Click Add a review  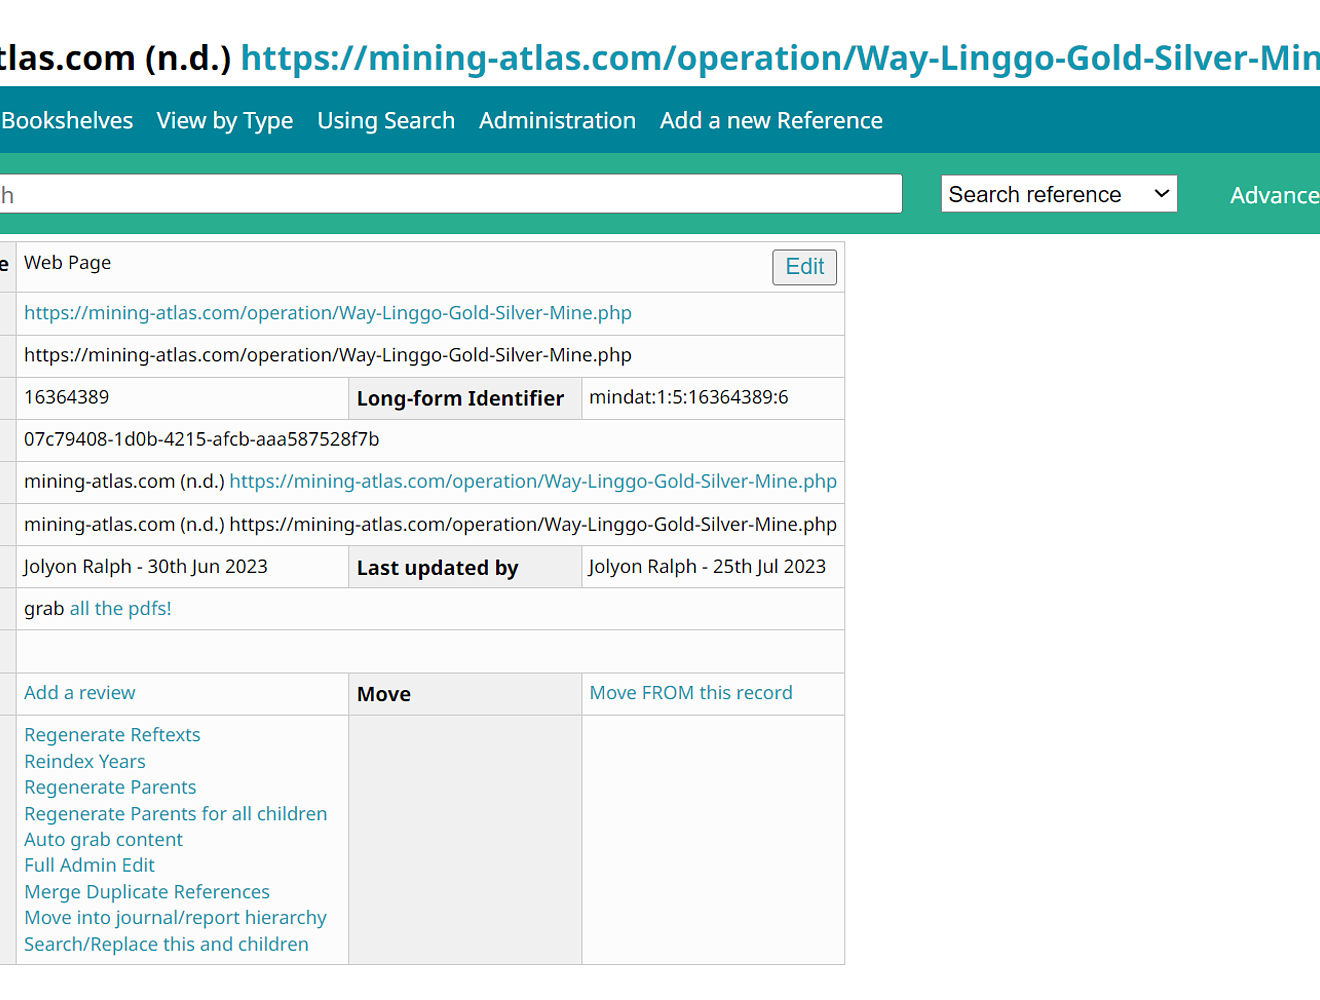79,692
